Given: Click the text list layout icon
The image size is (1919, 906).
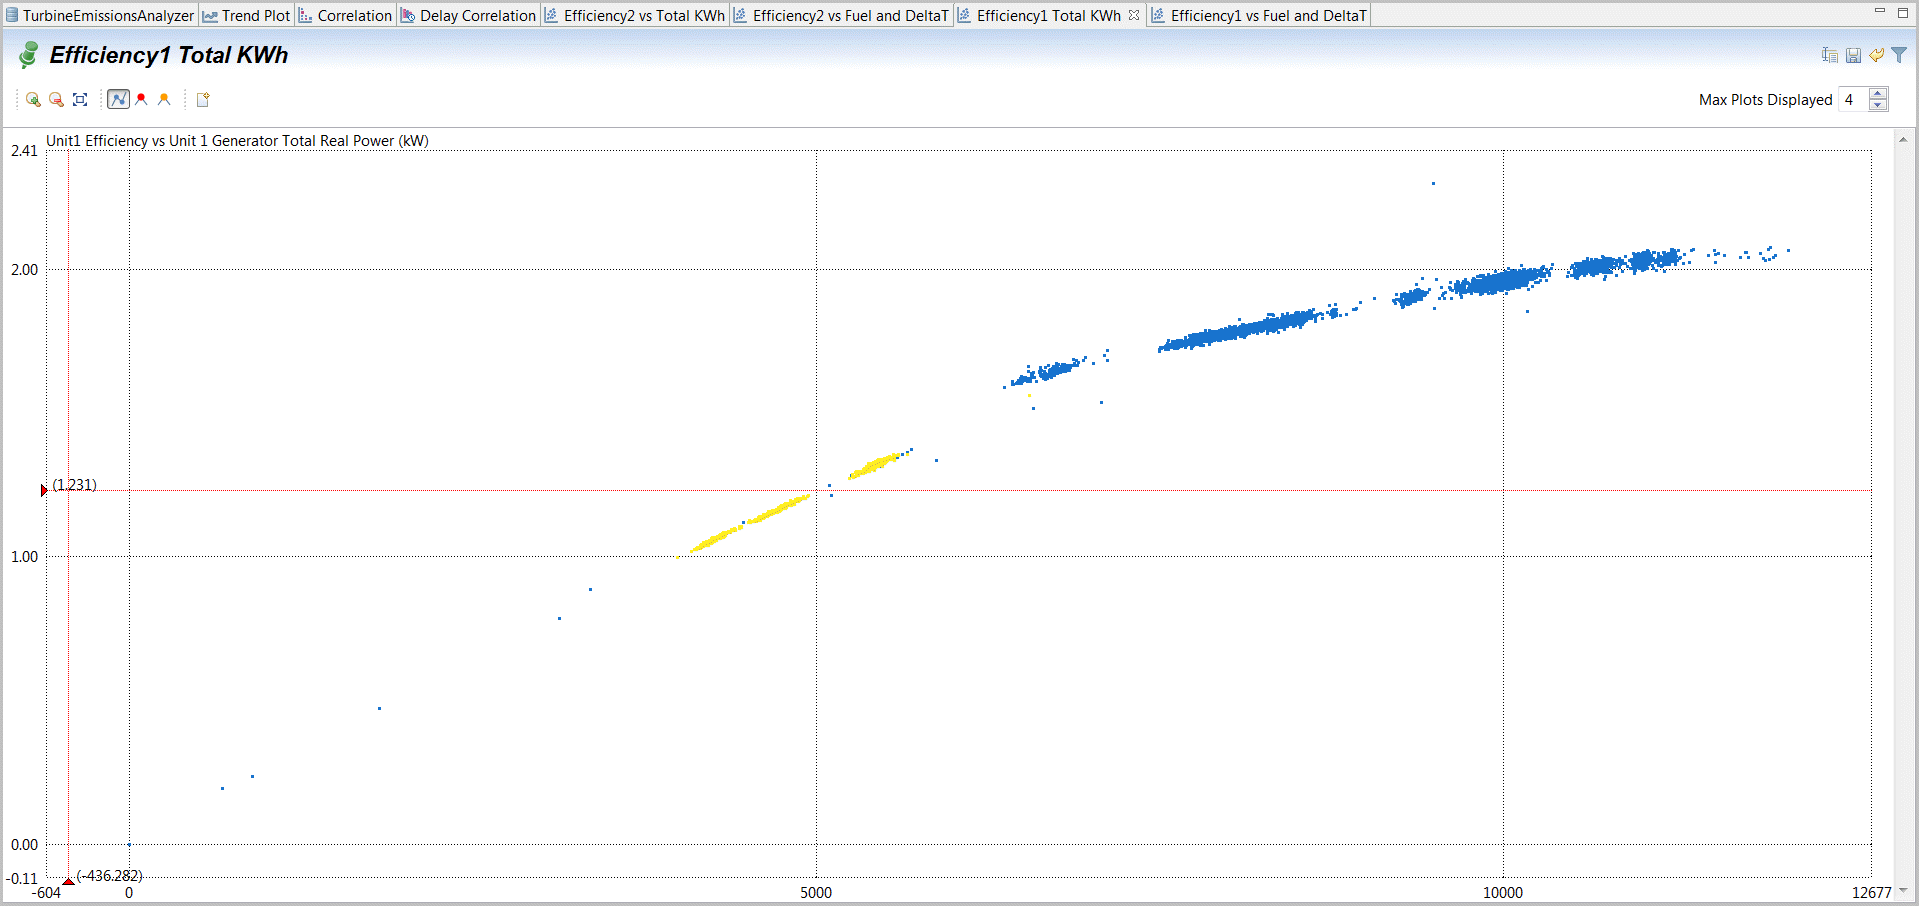Looking at the screenshot, I should 1829,55.
